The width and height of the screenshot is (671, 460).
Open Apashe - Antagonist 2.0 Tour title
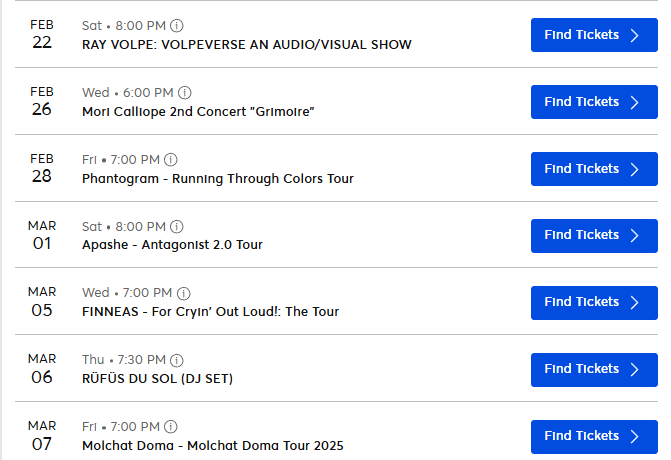[x=172, y=245]
